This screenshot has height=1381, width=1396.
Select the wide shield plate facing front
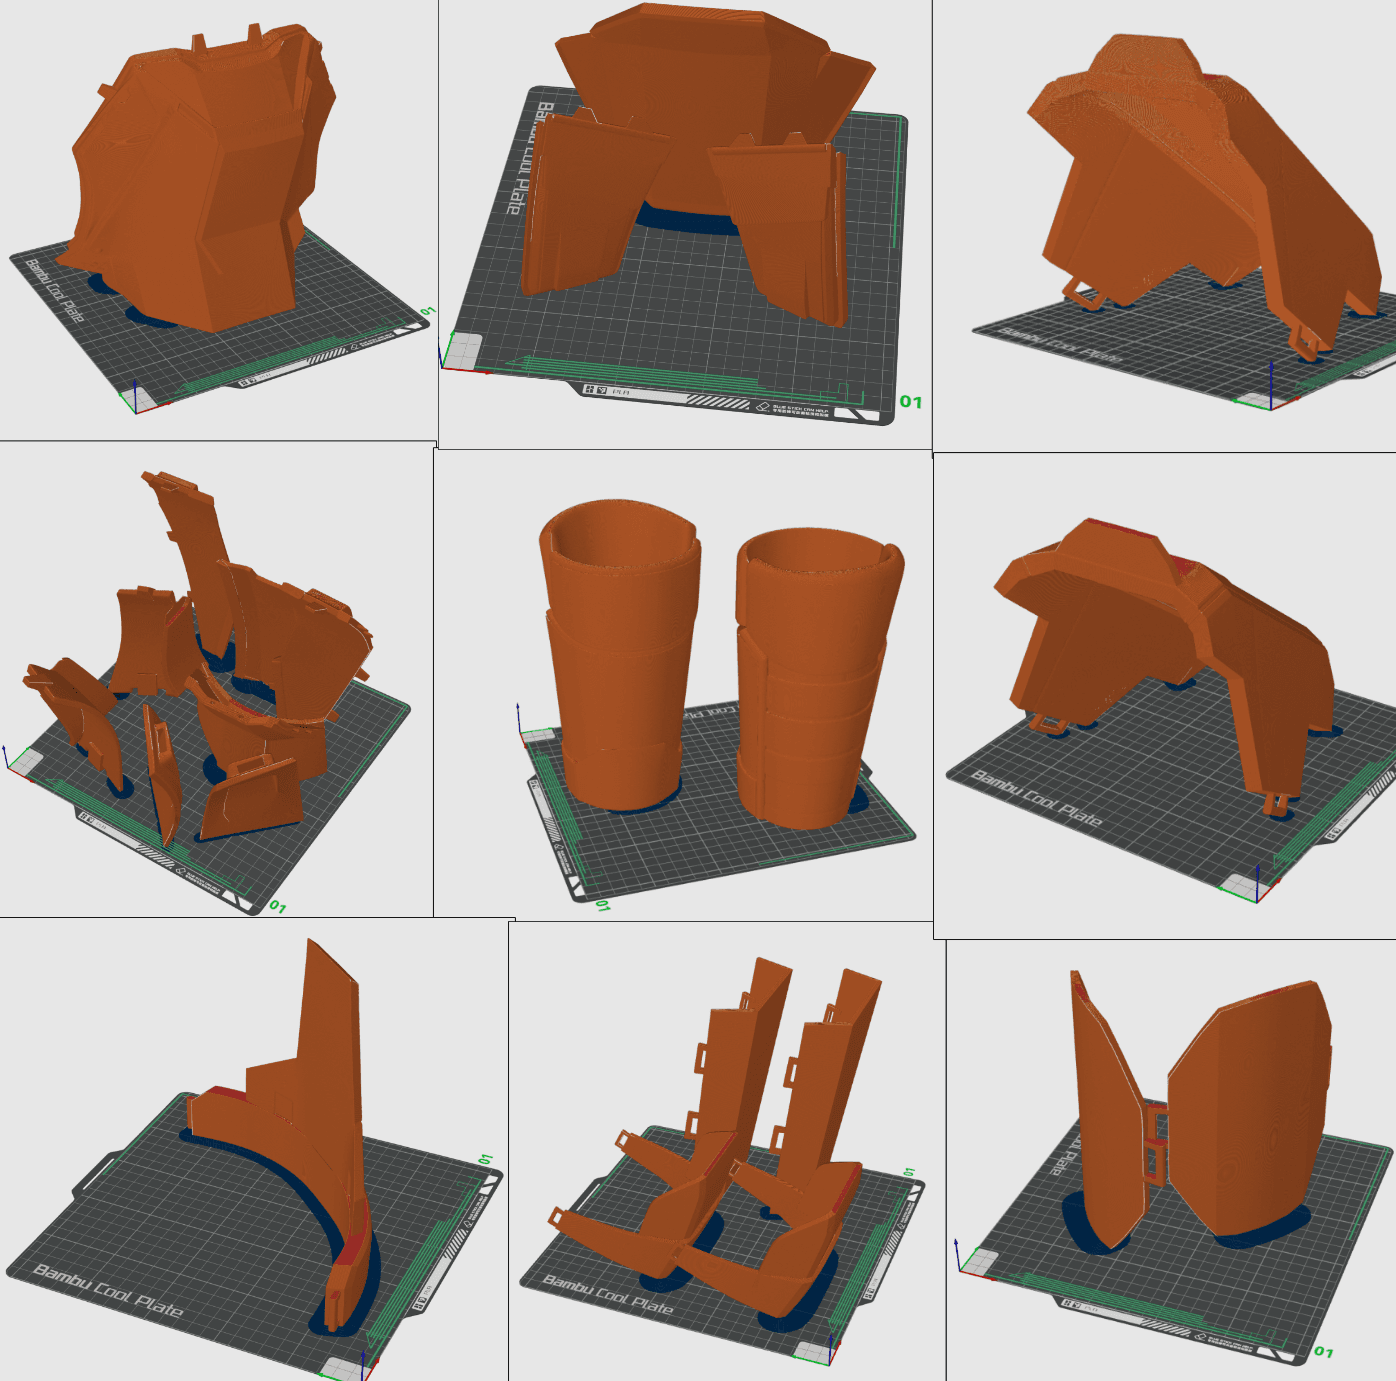1250,1110
